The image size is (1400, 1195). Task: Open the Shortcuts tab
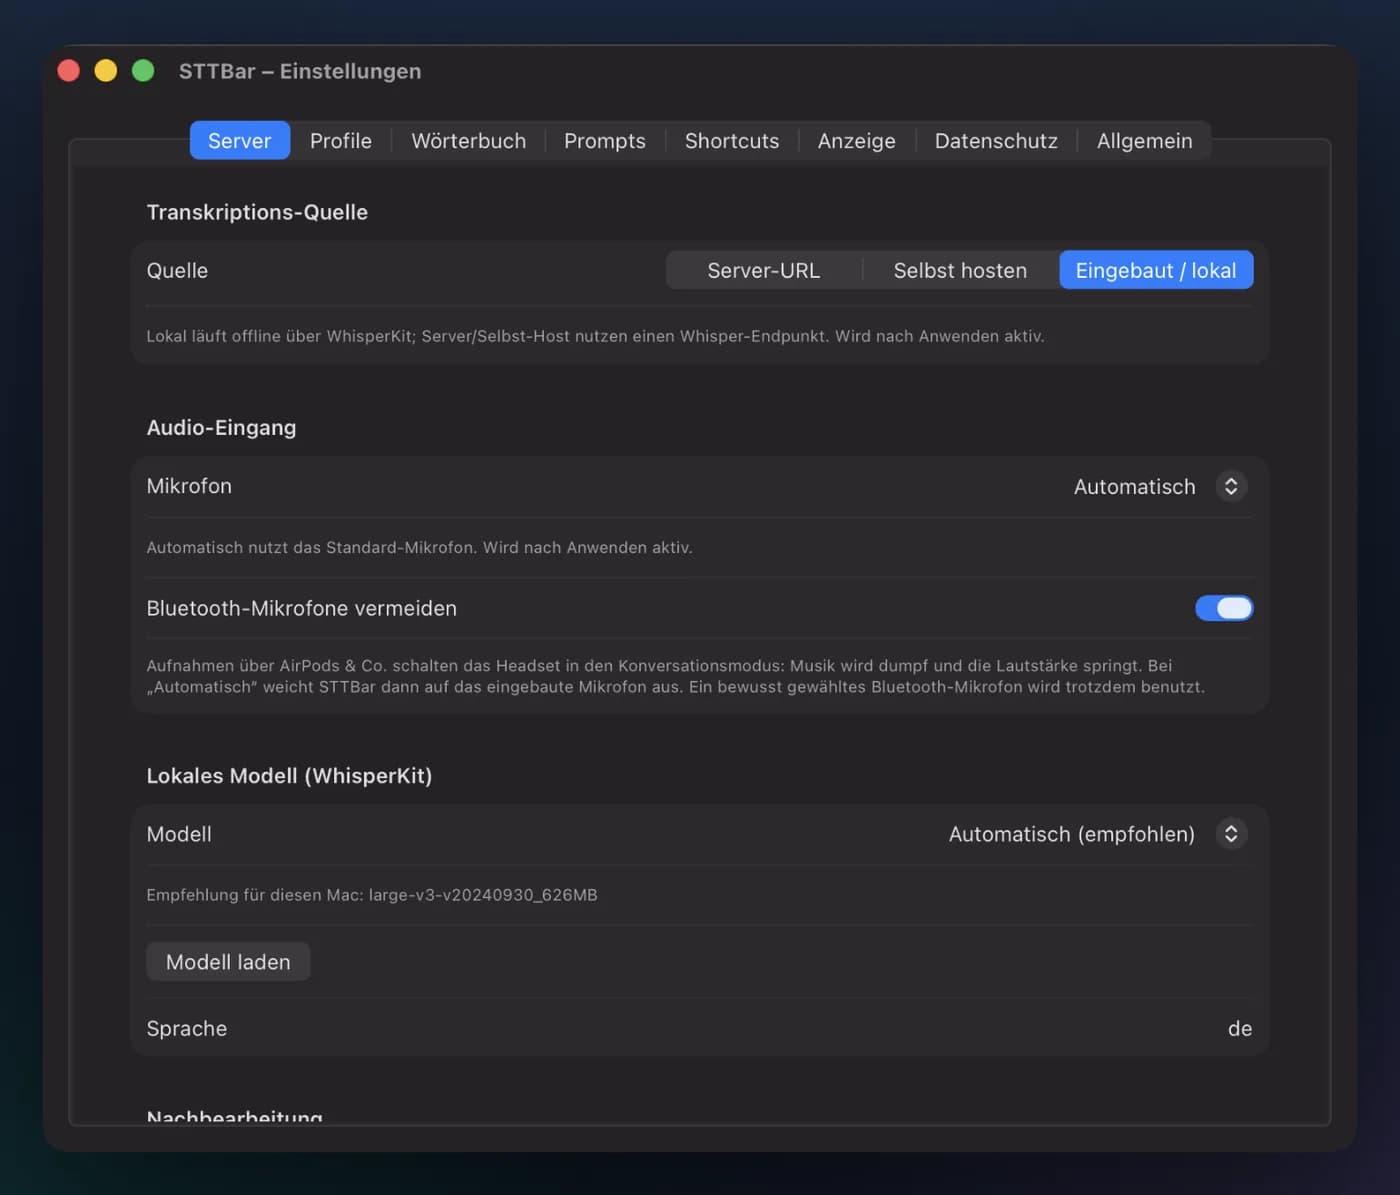pyautogui.click(x=732, y=141)
